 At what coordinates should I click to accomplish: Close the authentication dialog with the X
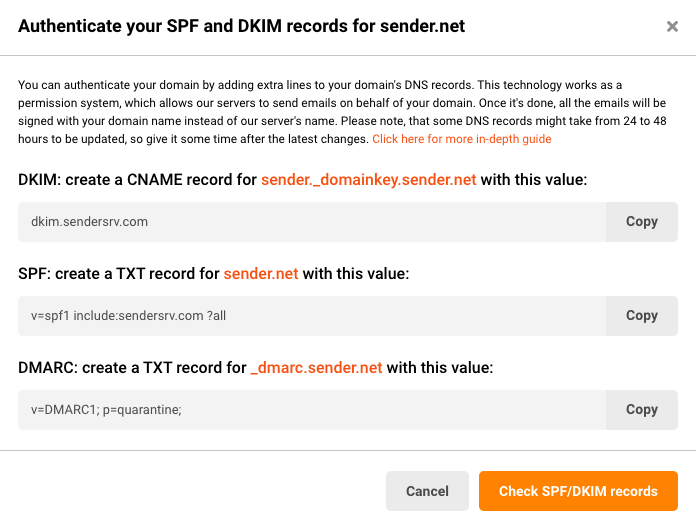coord(672,27)
